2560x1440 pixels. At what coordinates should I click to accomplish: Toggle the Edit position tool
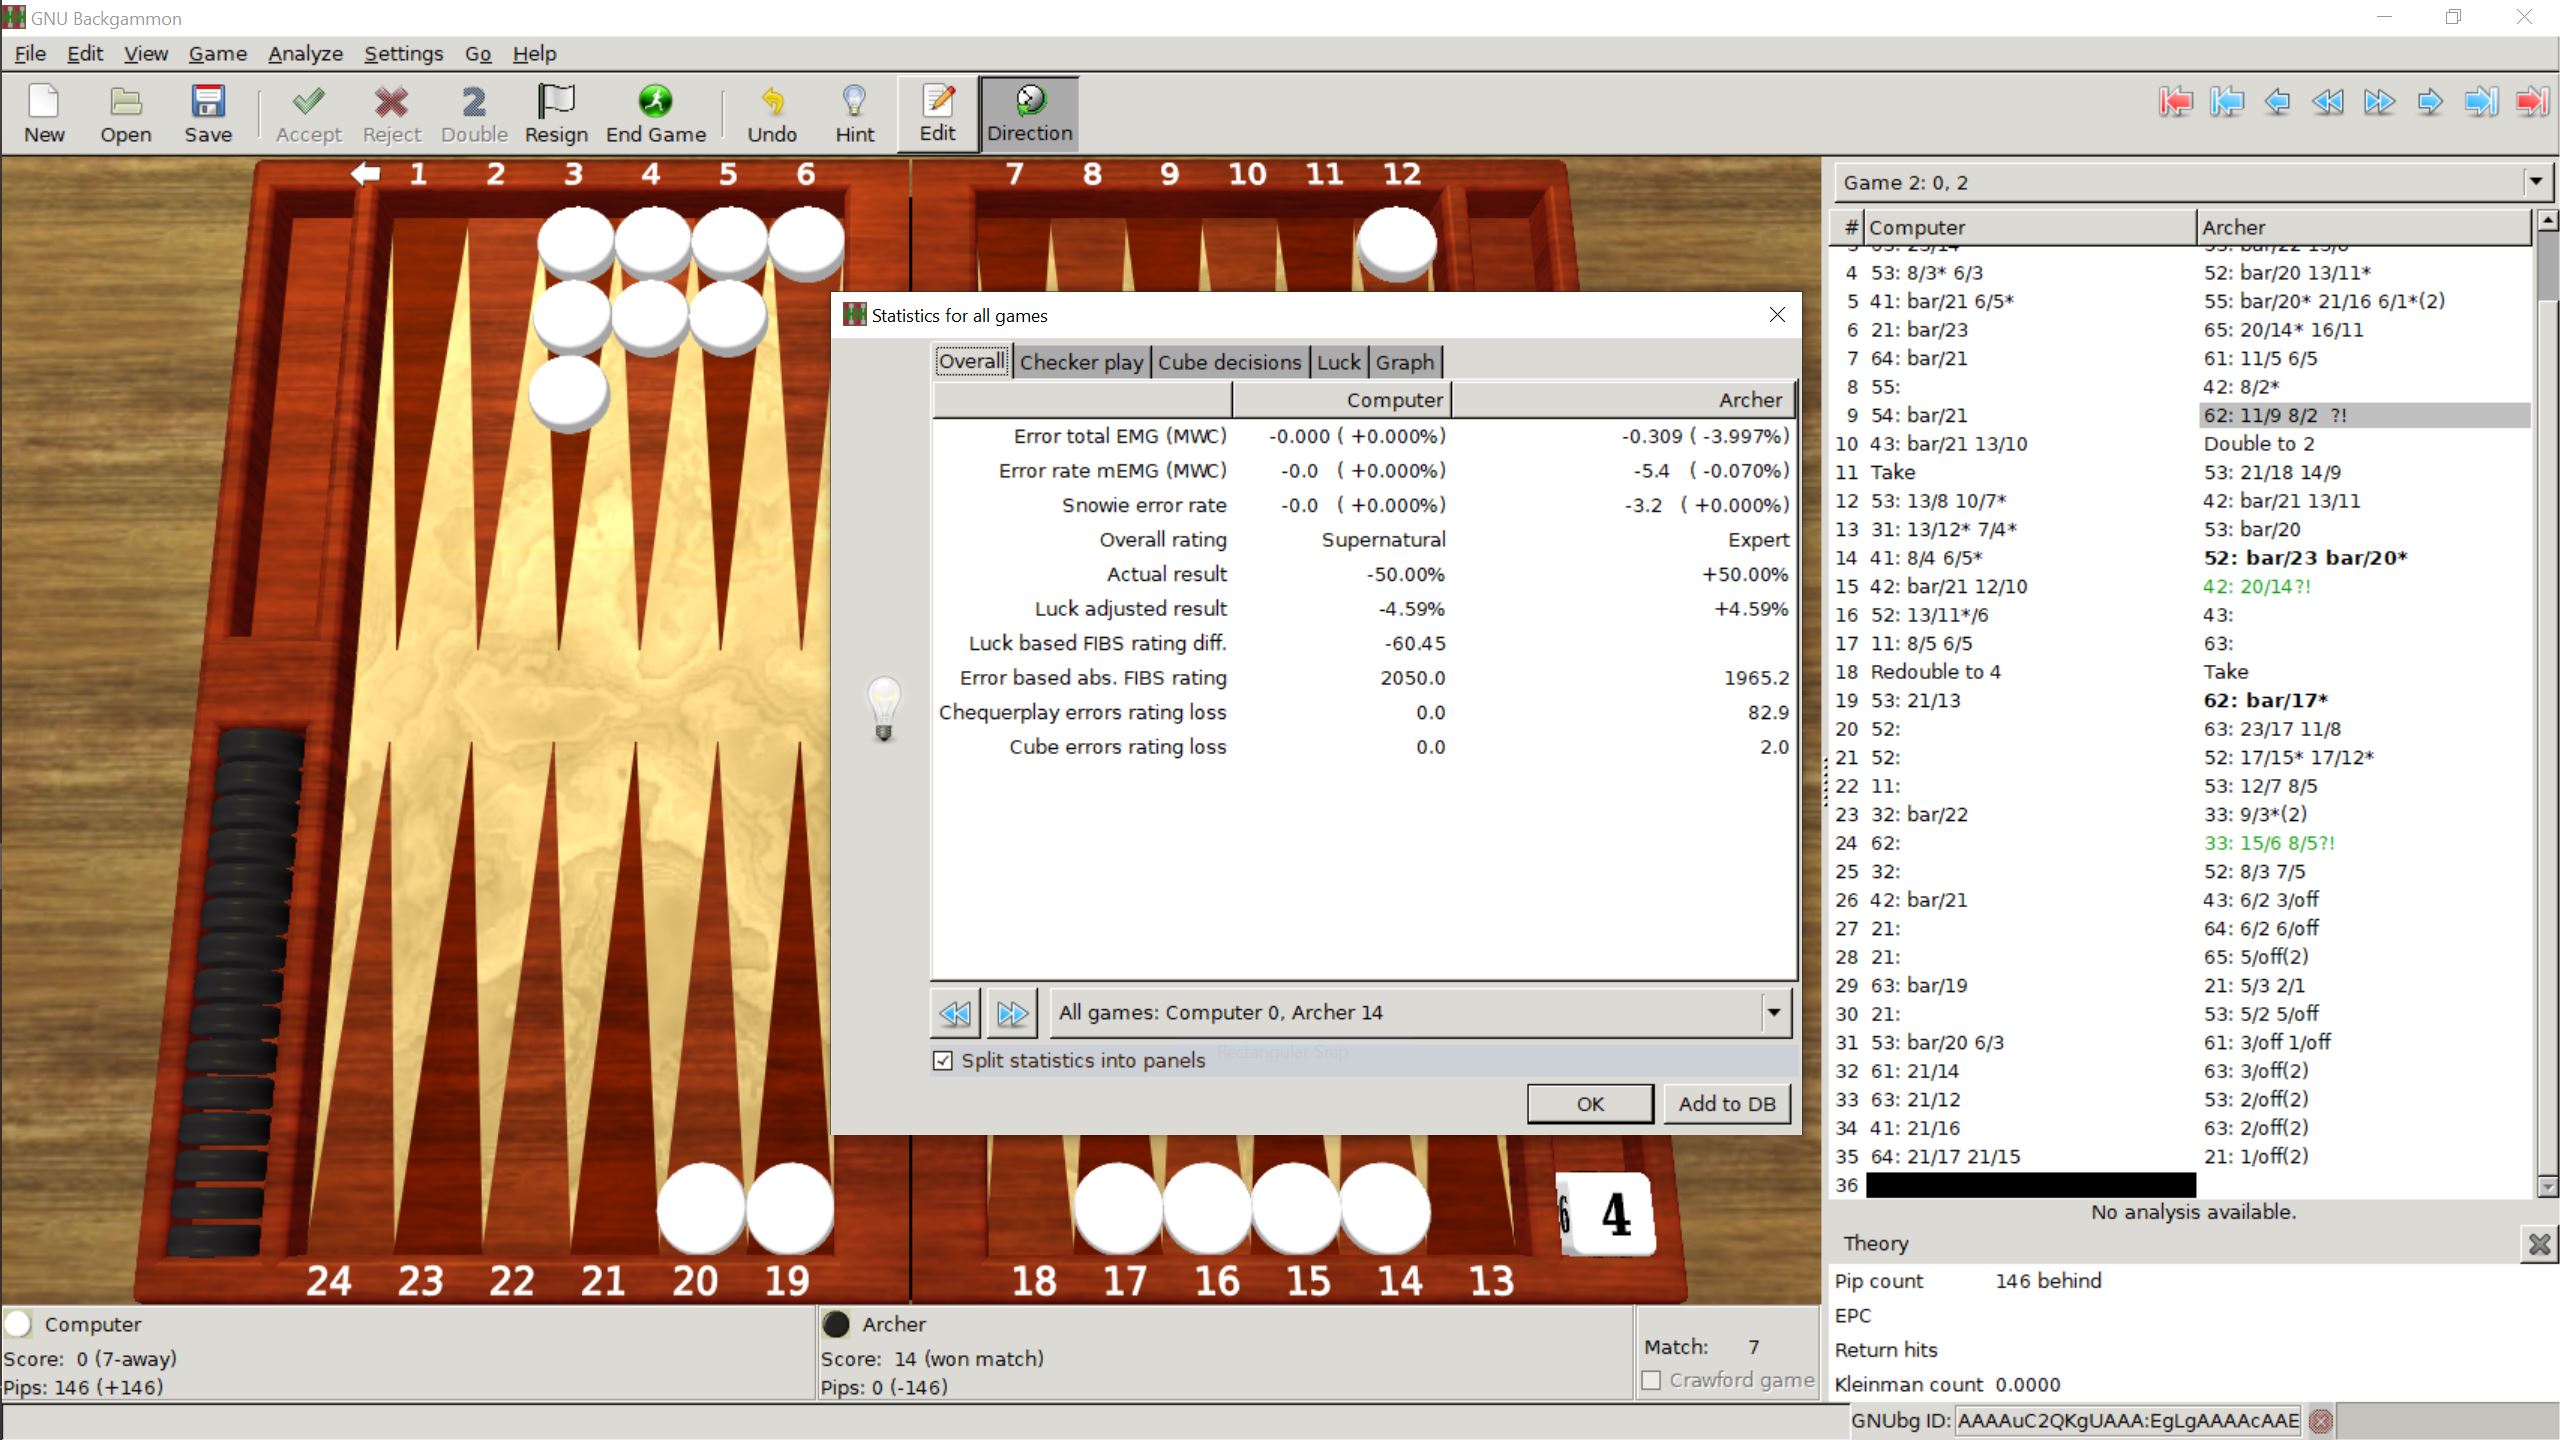click(937, 113)
